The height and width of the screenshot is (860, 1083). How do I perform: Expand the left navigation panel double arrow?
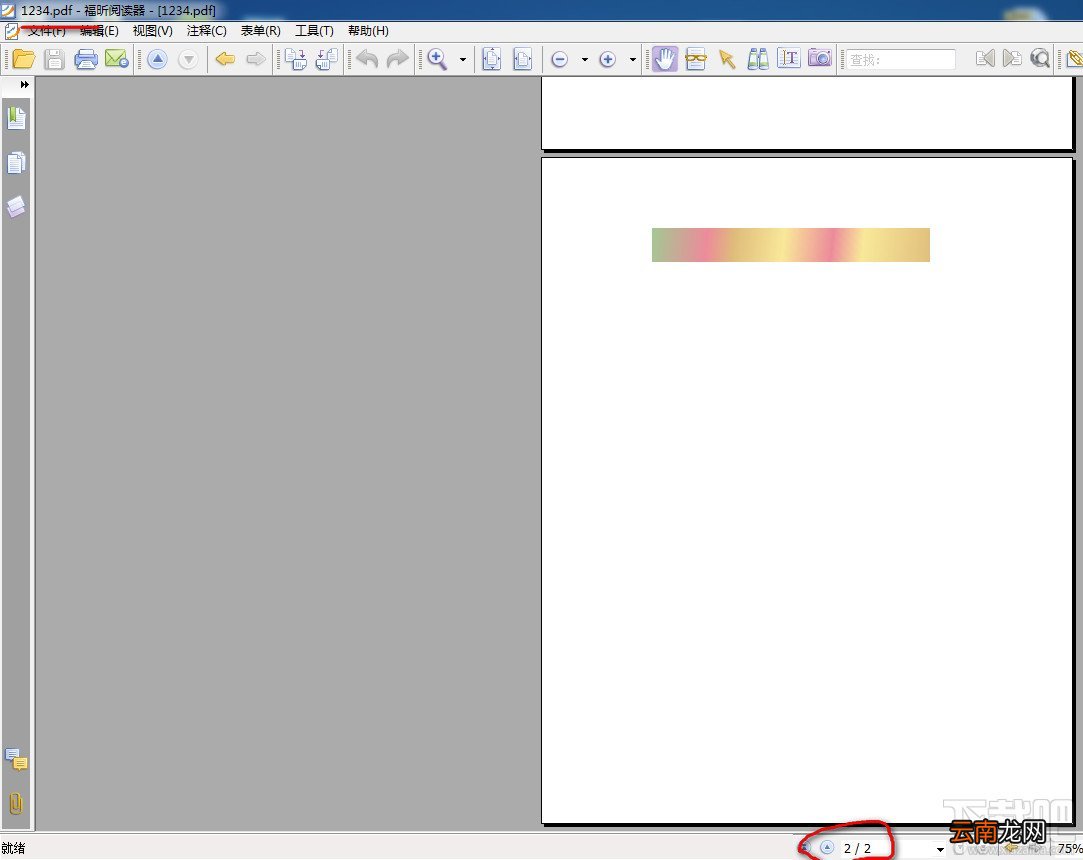[24, 84]
